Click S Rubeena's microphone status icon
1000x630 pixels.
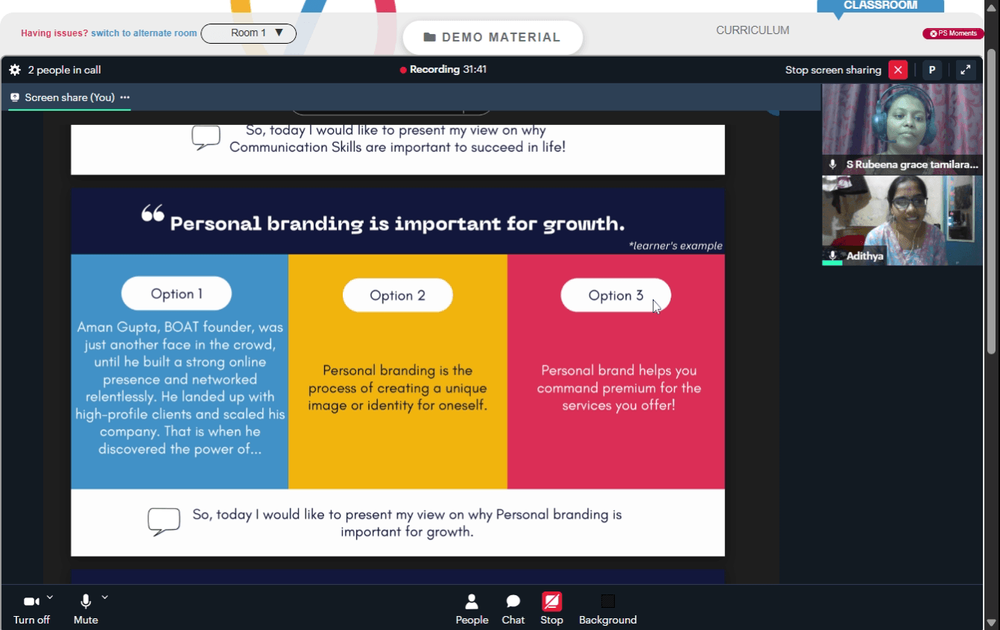(x=832, y=165)
